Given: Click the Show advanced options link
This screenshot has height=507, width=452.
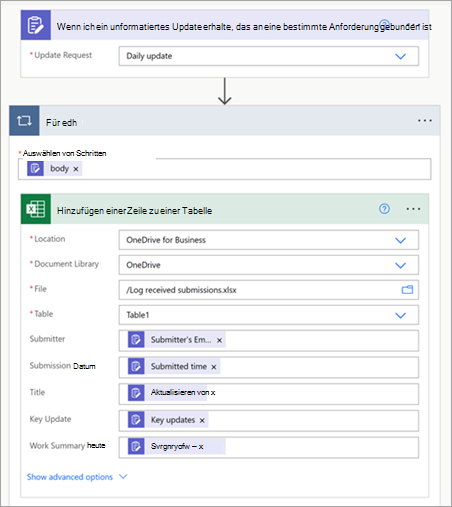Looking at the screenshot, I should coord(70,477).
